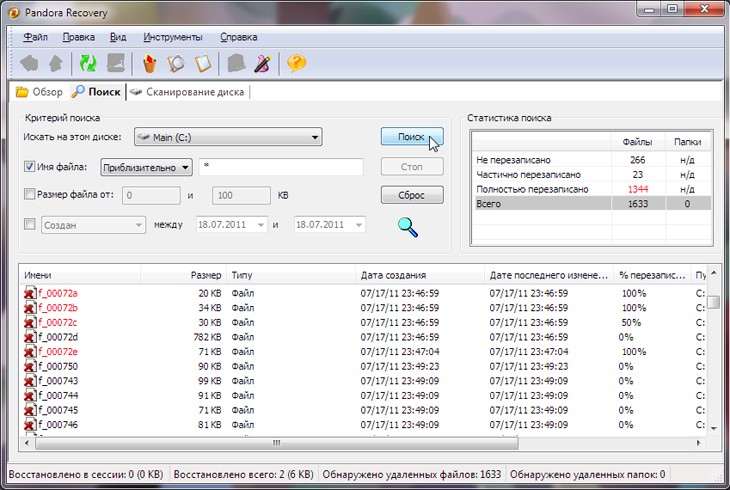Click the orange recover file toolbar icon
The width and height of the screenshot is (730, 490).
click(x=149, y=63)
